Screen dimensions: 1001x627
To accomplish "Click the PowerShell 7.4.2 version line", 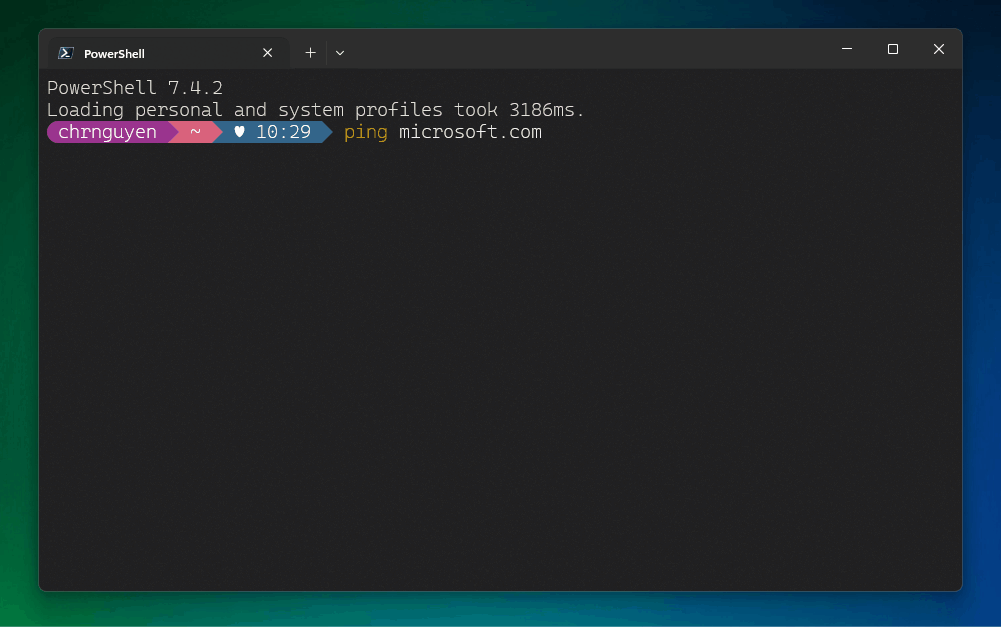I will tap(135, 87).
